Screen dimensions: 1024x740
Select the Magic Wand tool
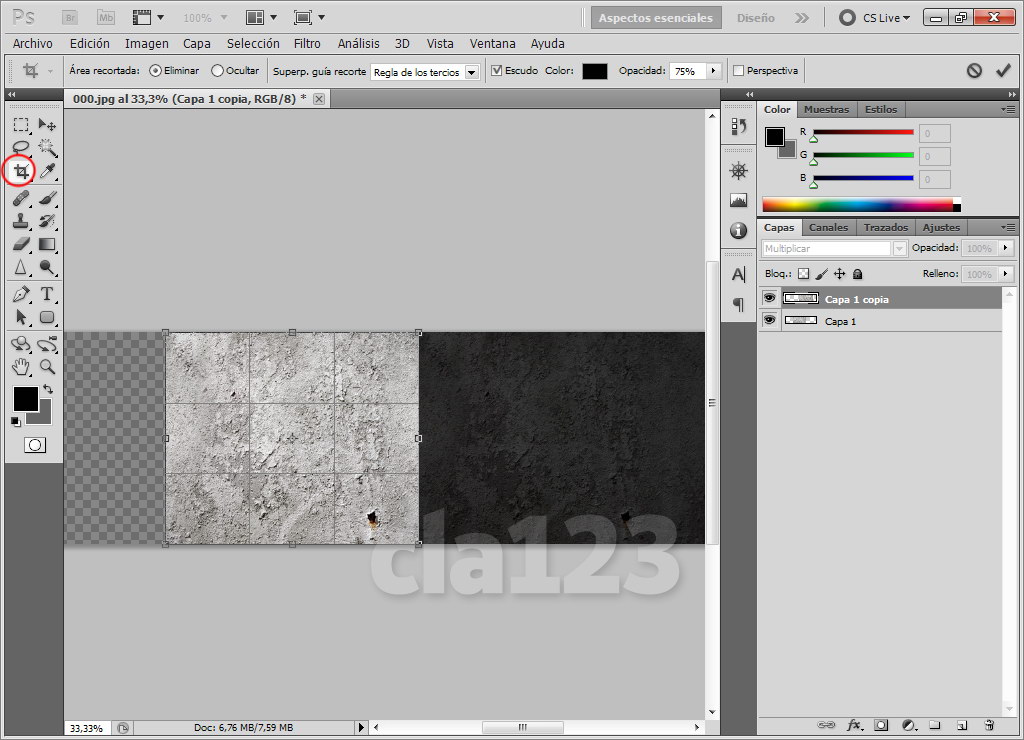click(x=47, y=148)
